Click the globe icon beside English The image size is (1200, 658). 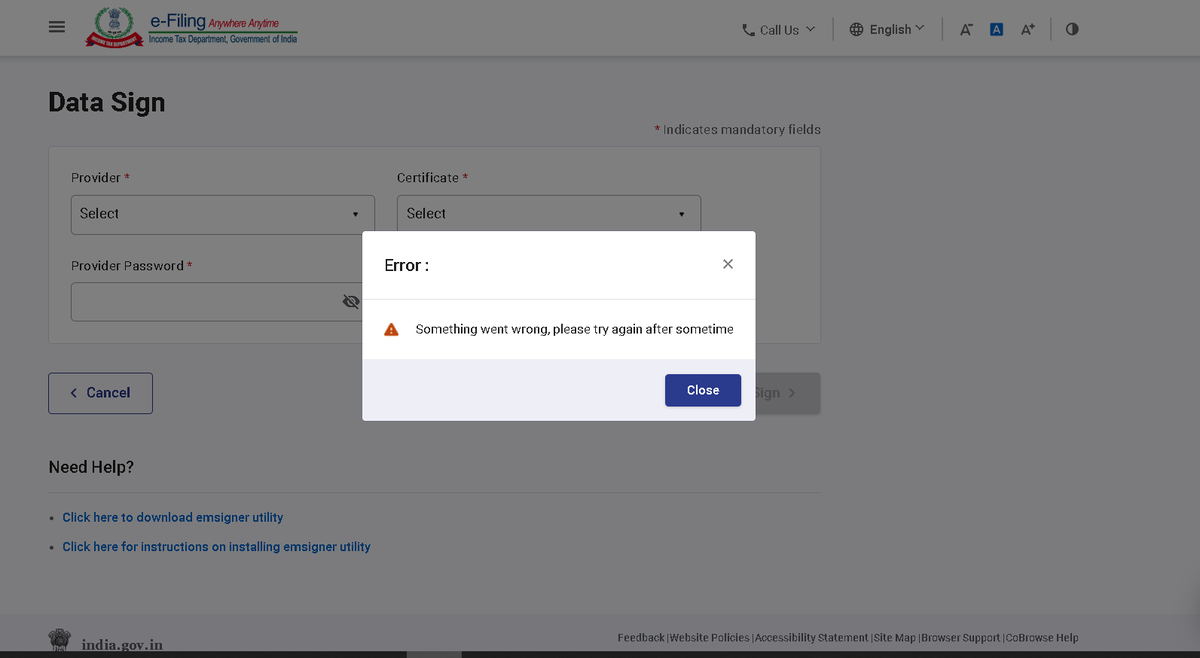pyautogui.click(x=856, y=30)
